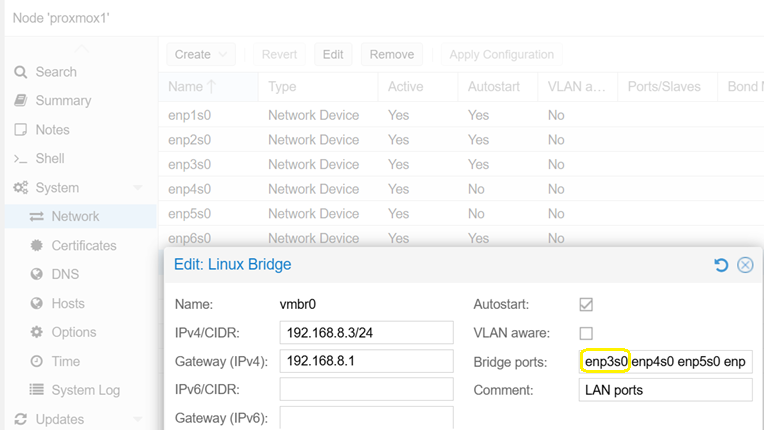Click the Hosts globe icon
Image resolution: width=773 pixels, height=430 pixels.
pyautogui.click(x=36, y=303)
